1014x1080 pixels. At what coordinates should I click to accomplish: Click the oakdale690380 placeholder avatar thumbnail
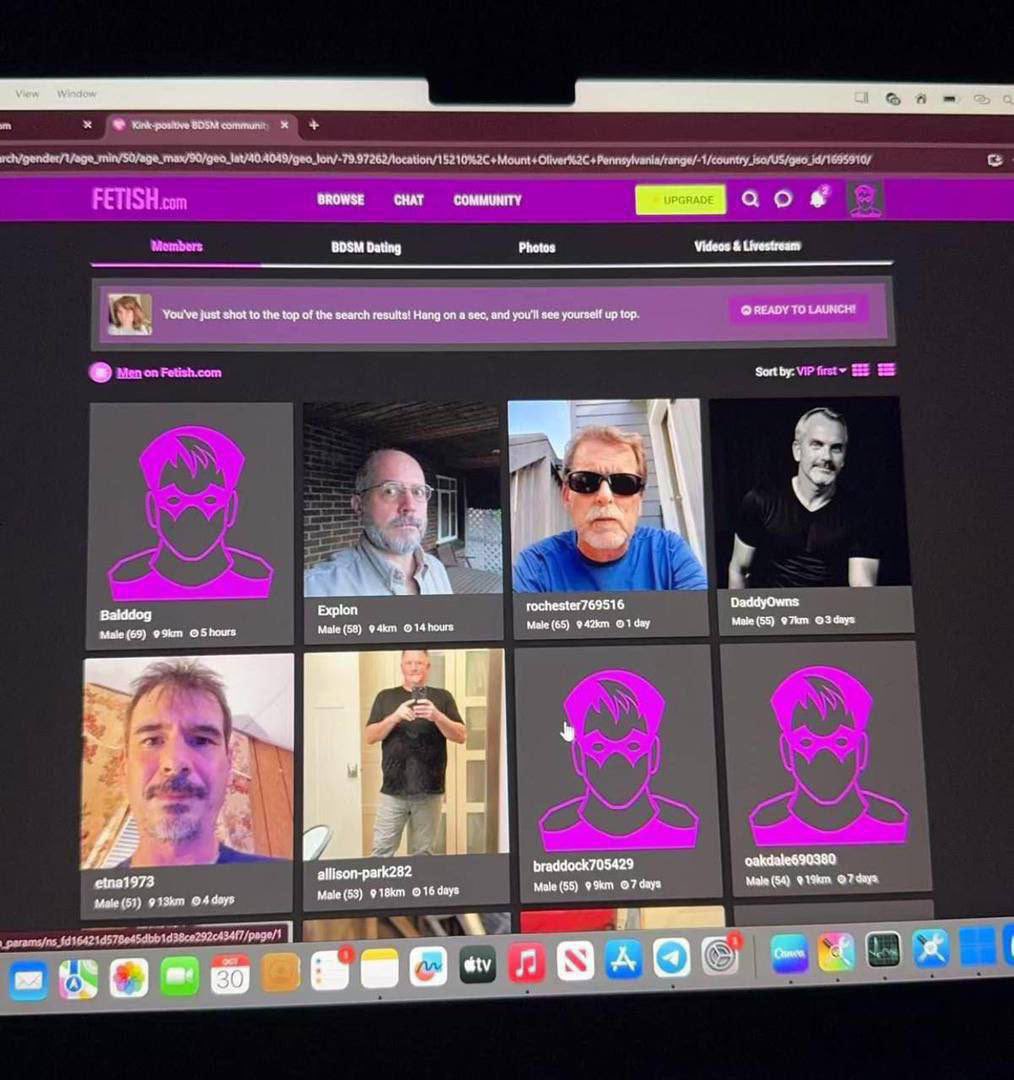[825, 747]
